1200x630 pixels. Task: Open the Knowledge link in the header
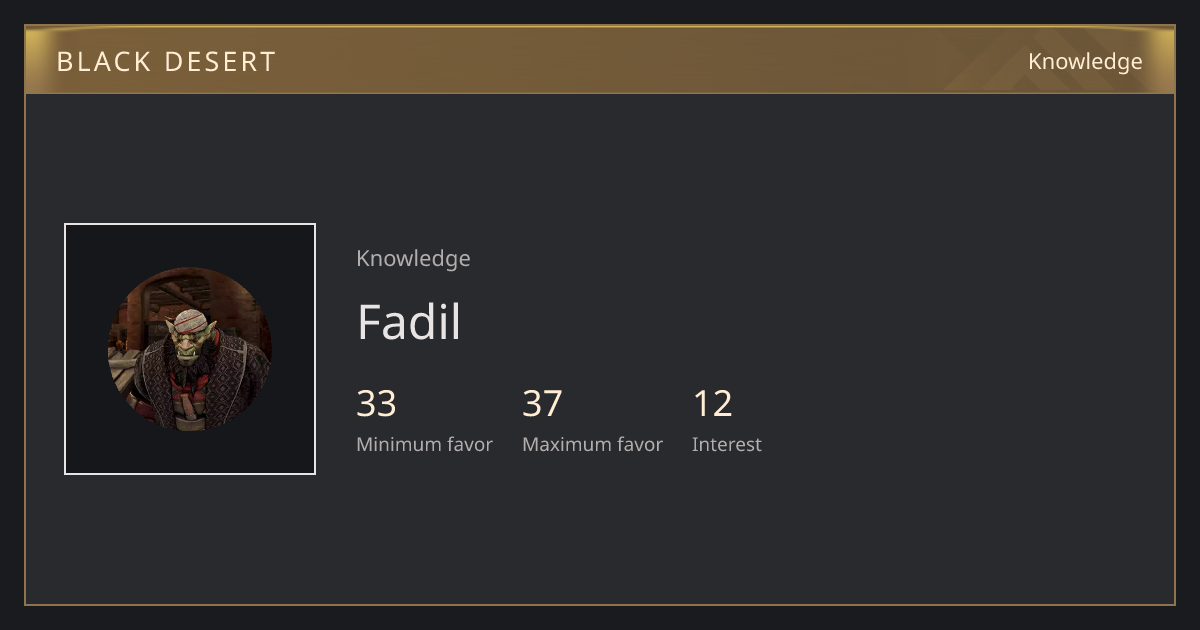coord(1085,62)
